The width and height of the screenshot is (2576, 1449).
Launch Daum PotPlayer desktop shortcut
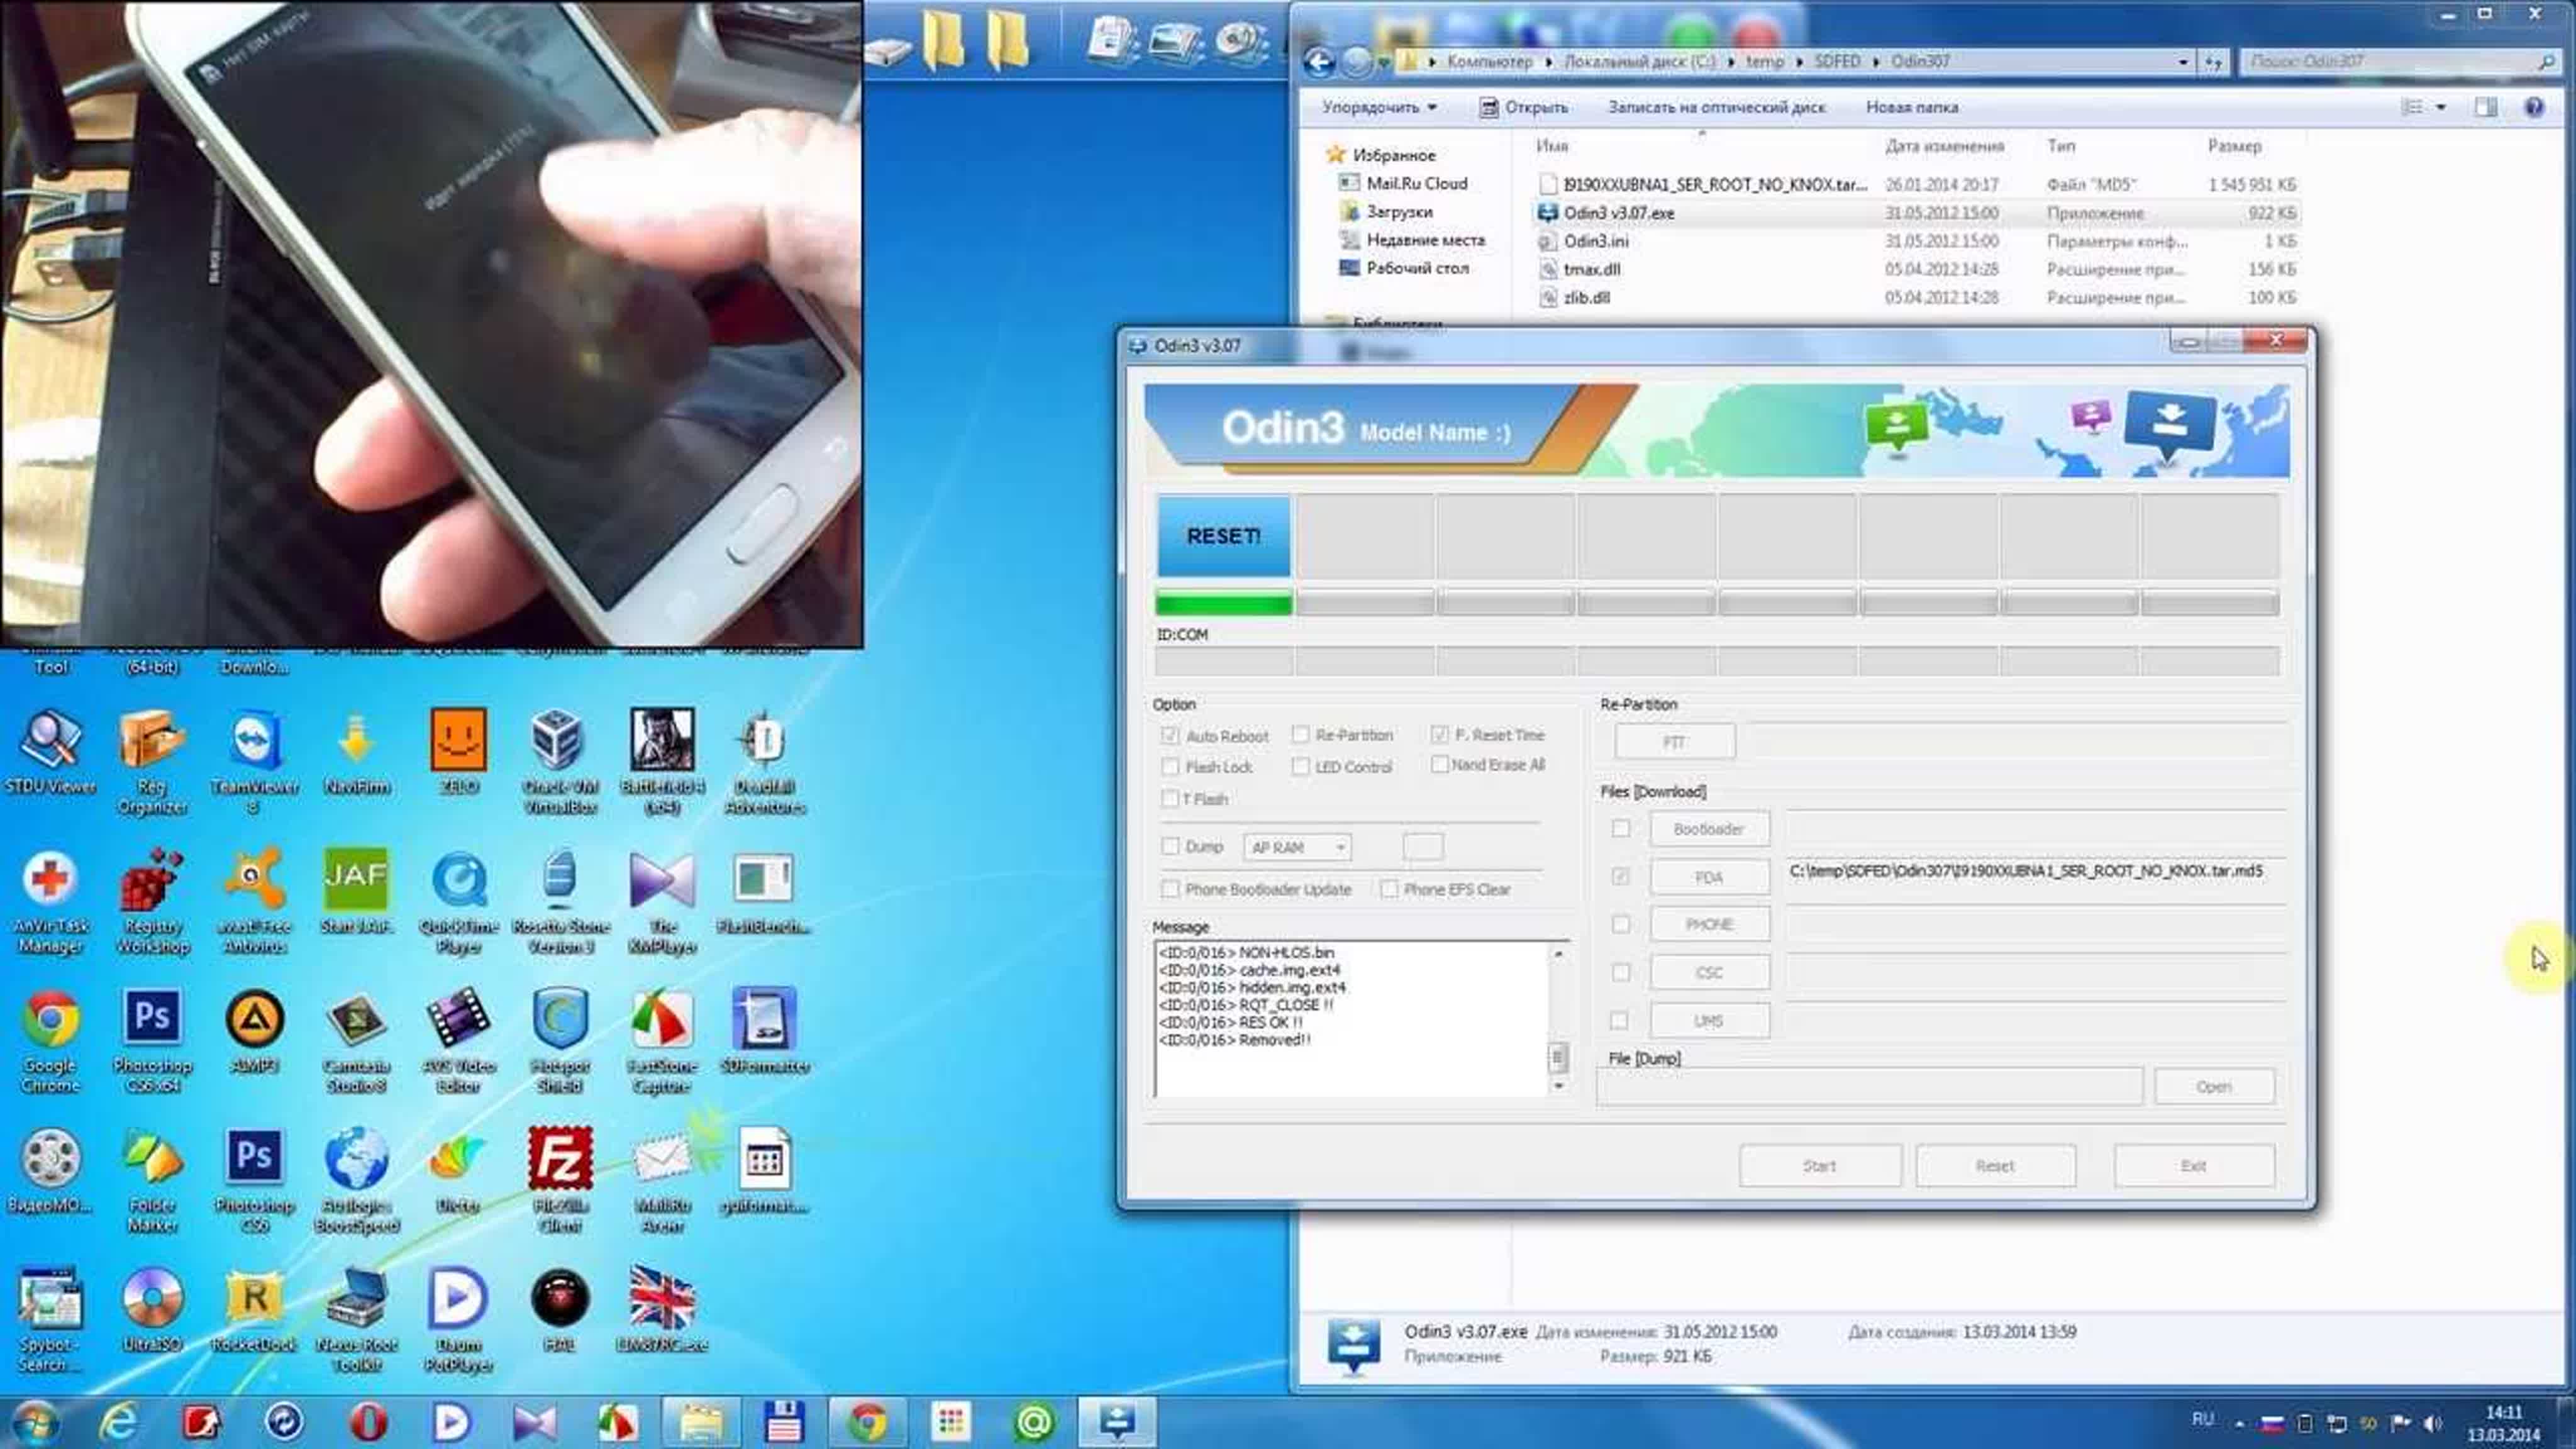458,1320
